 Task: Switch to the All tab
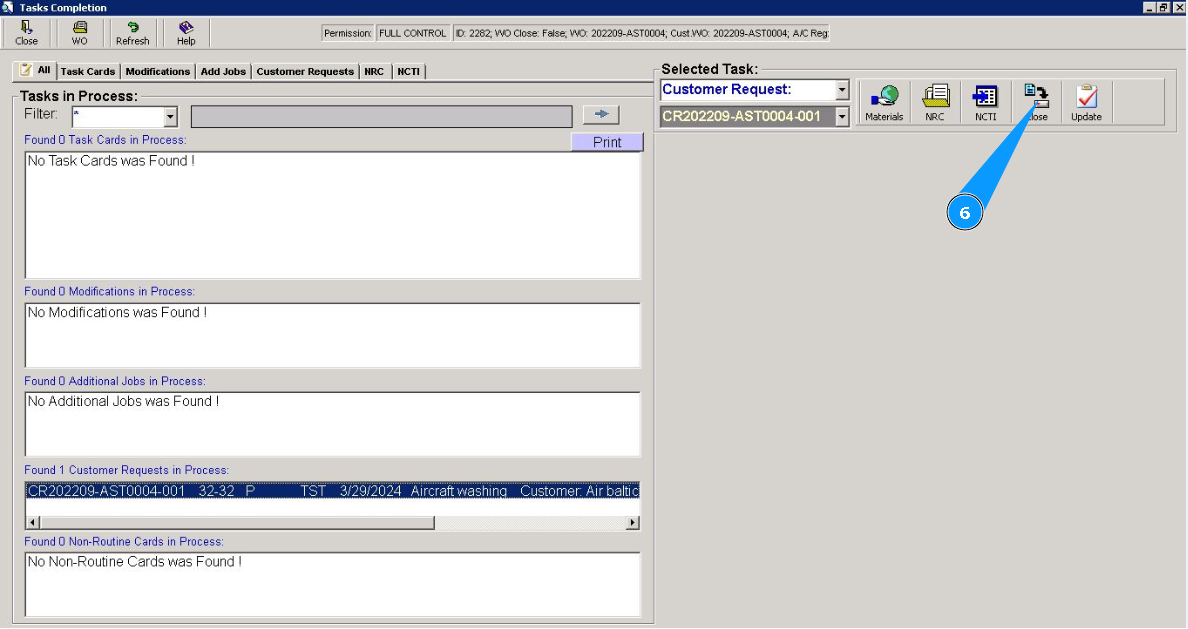pyautogui.click(x=36, y=70)
